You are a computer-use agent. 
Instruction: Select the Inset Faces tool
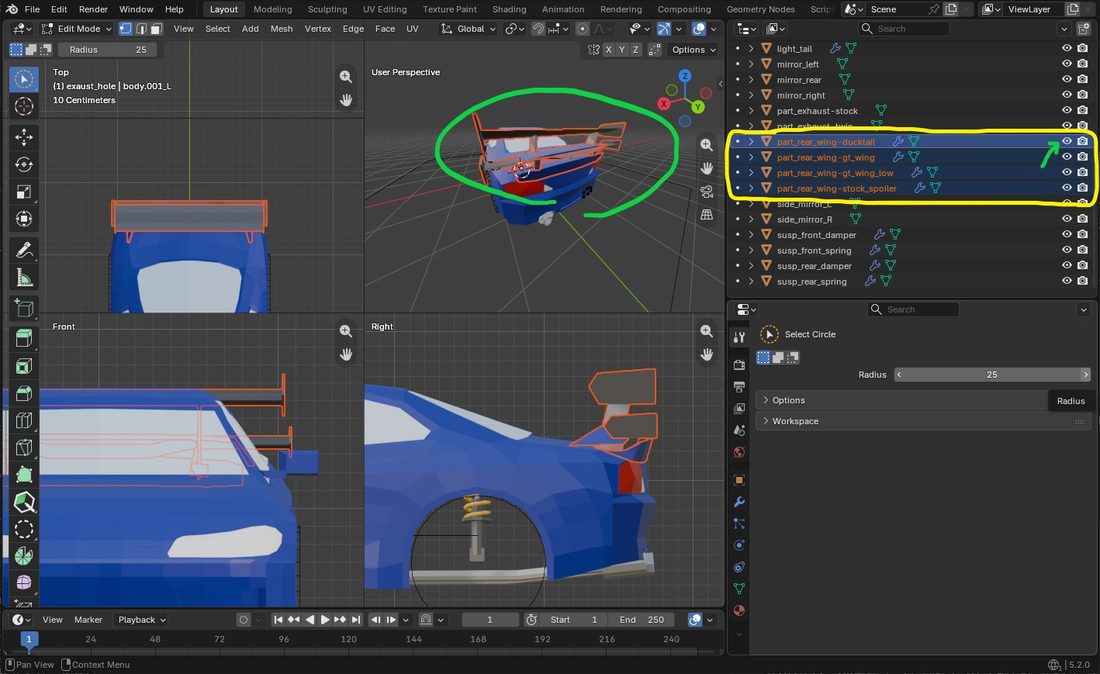click(24, 366)
